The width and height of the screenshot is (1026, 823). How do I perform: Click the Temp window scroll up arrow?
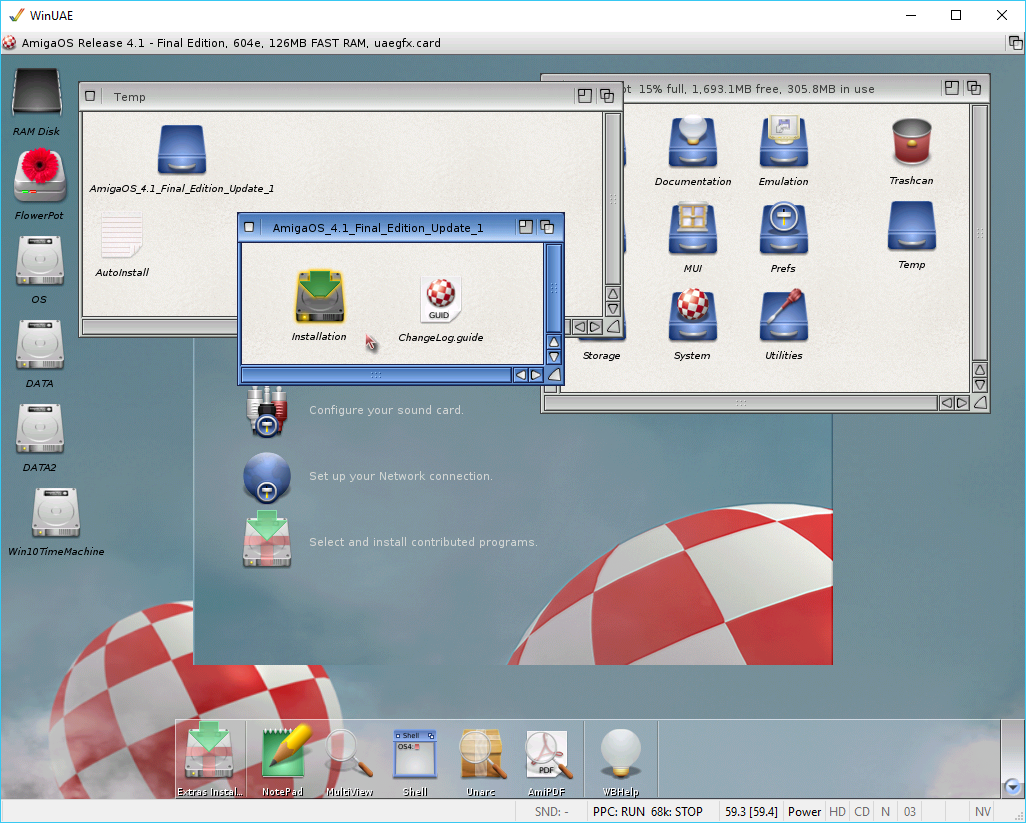612,293
